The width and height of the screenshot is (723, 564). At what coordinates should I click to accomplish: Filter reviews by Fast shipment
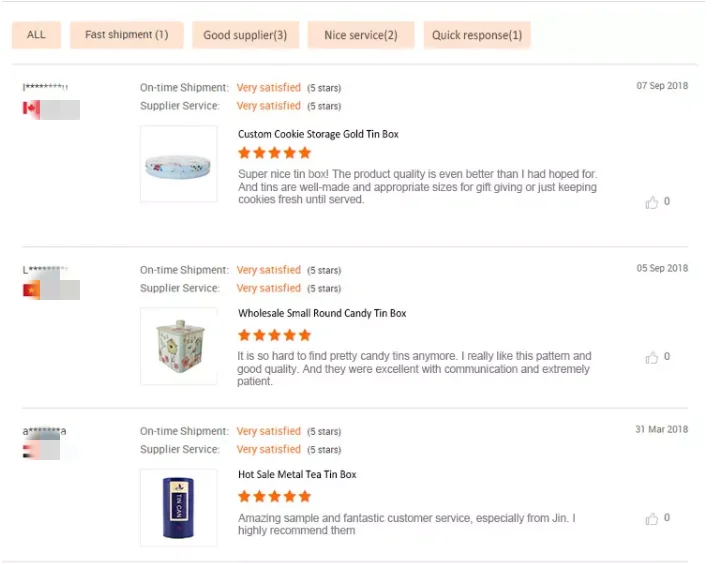point(126,35)
